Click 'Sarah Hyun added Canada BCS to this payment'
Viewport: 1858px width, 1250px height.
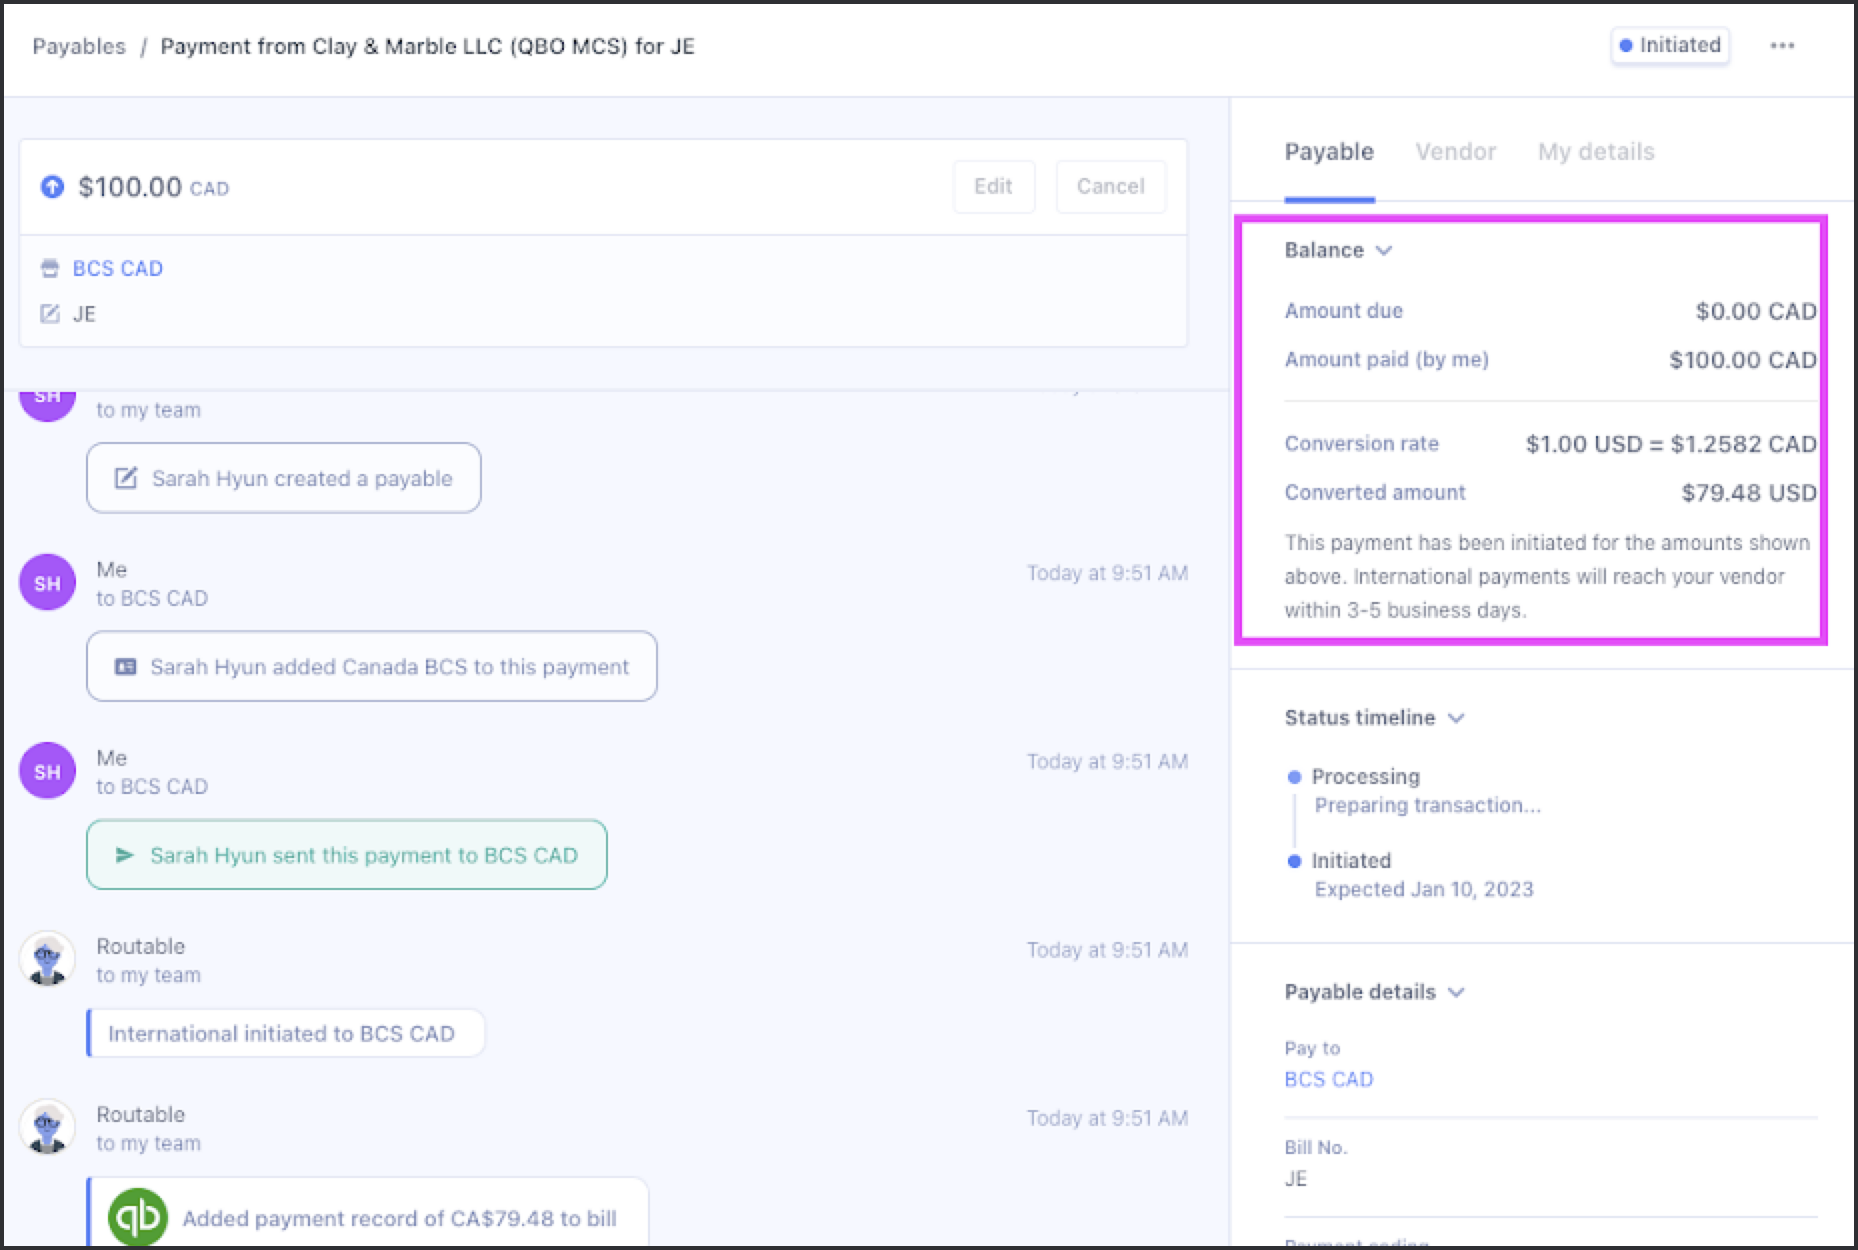click(x=372, y=666)
